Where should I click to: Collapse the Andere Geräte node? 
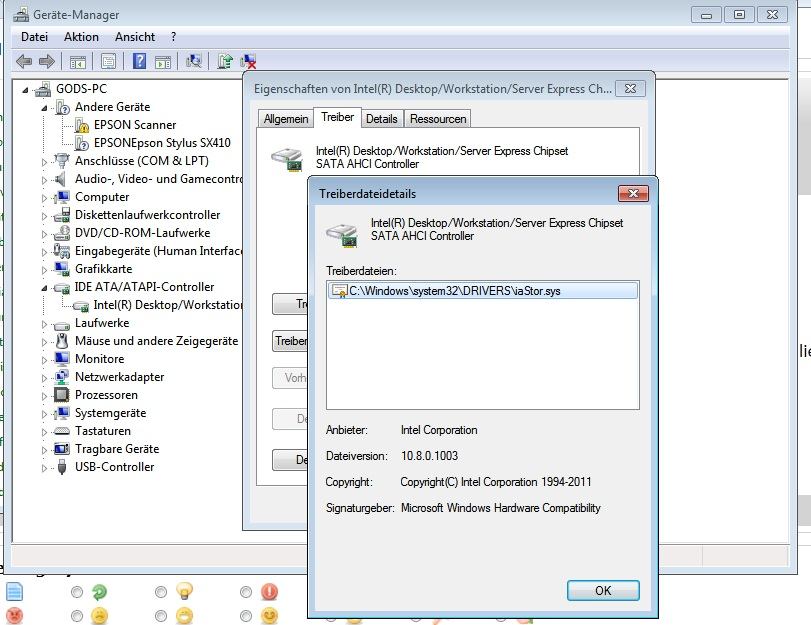click(x=44, y=108)
